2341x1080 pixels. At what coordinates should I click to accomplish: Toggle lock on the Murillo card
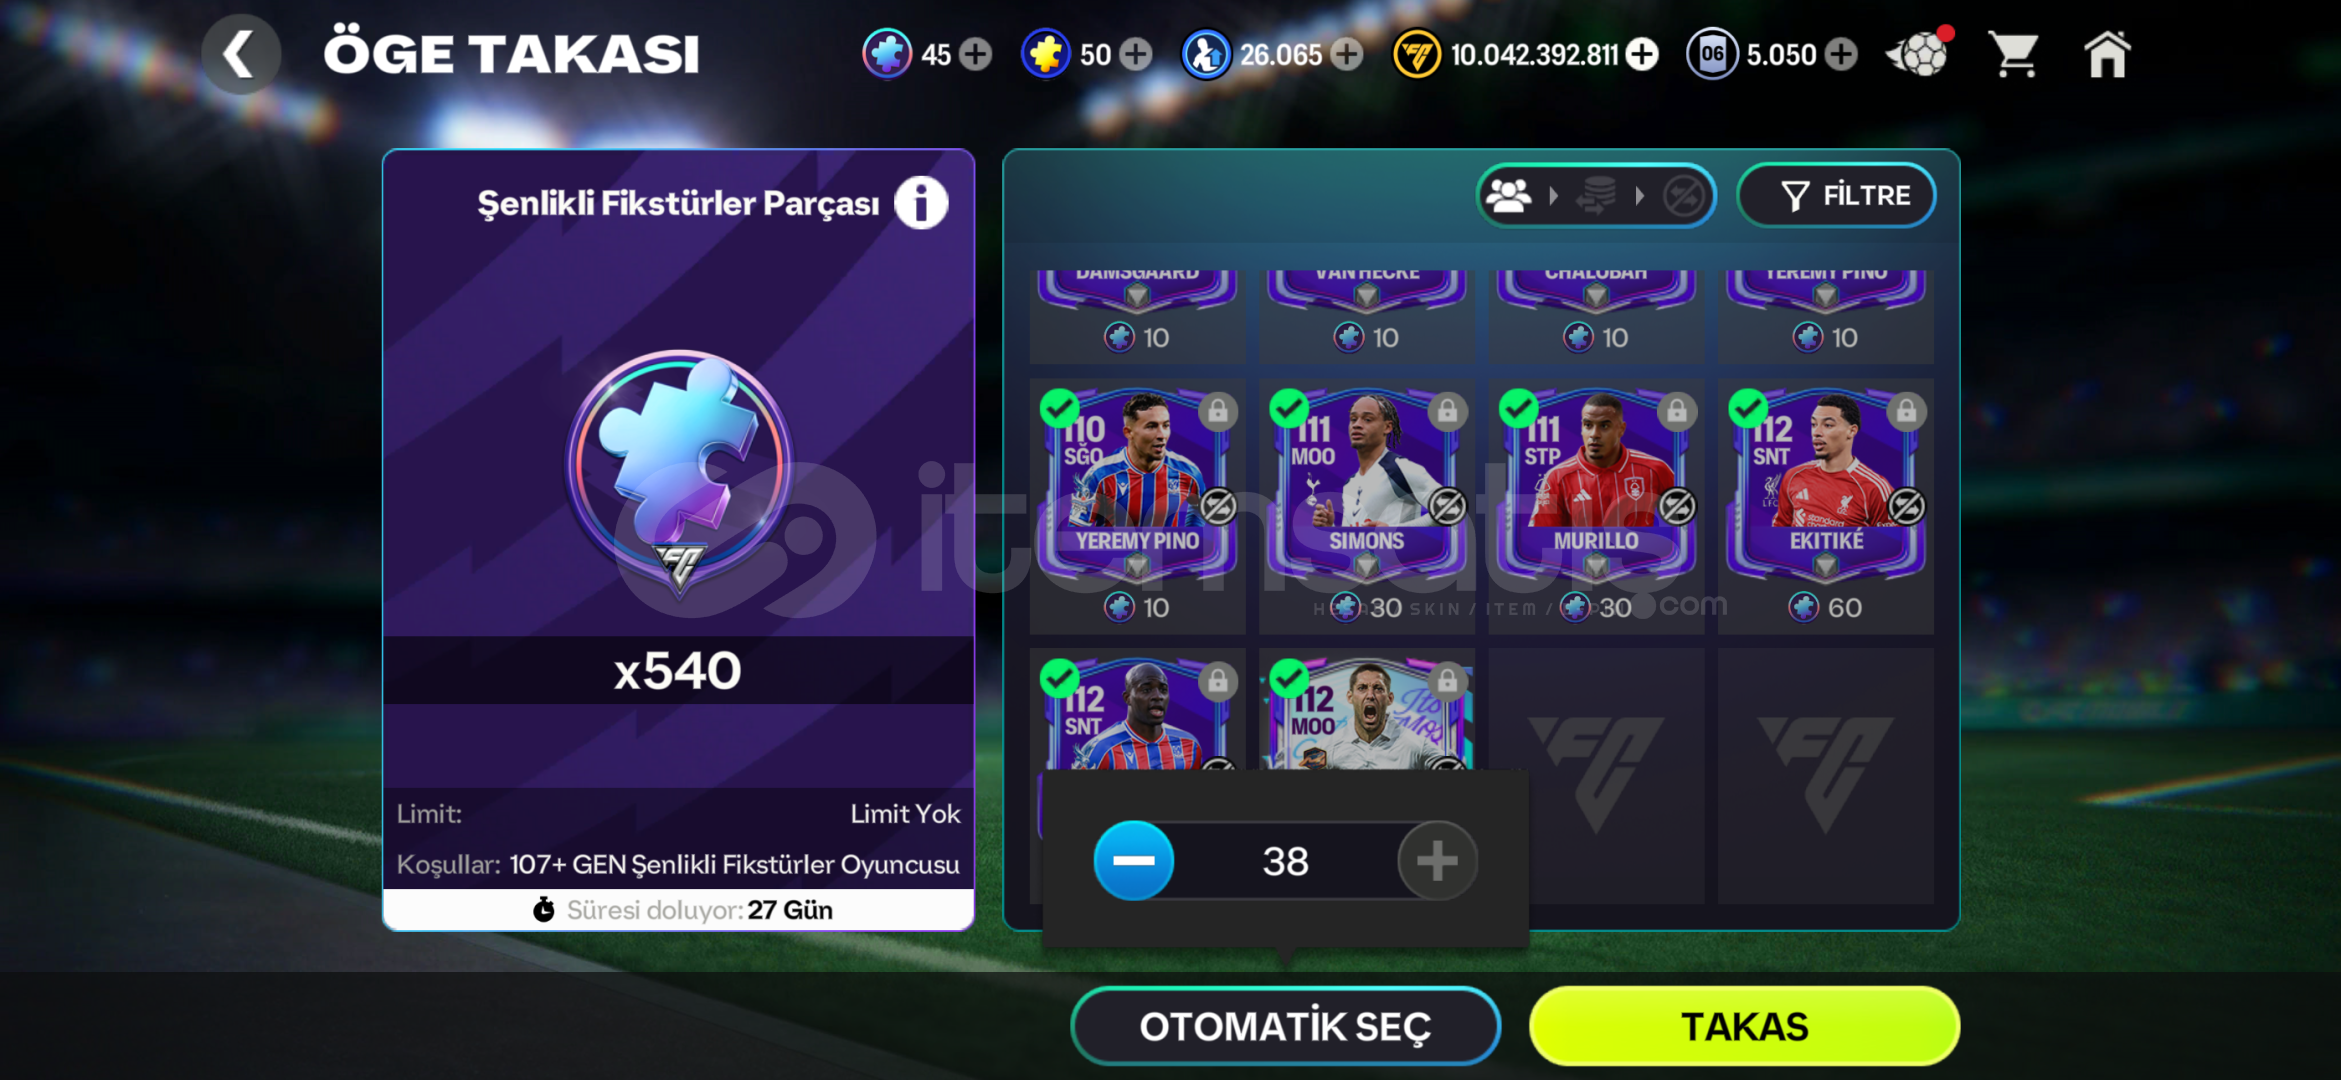(x=1677, y=411)
